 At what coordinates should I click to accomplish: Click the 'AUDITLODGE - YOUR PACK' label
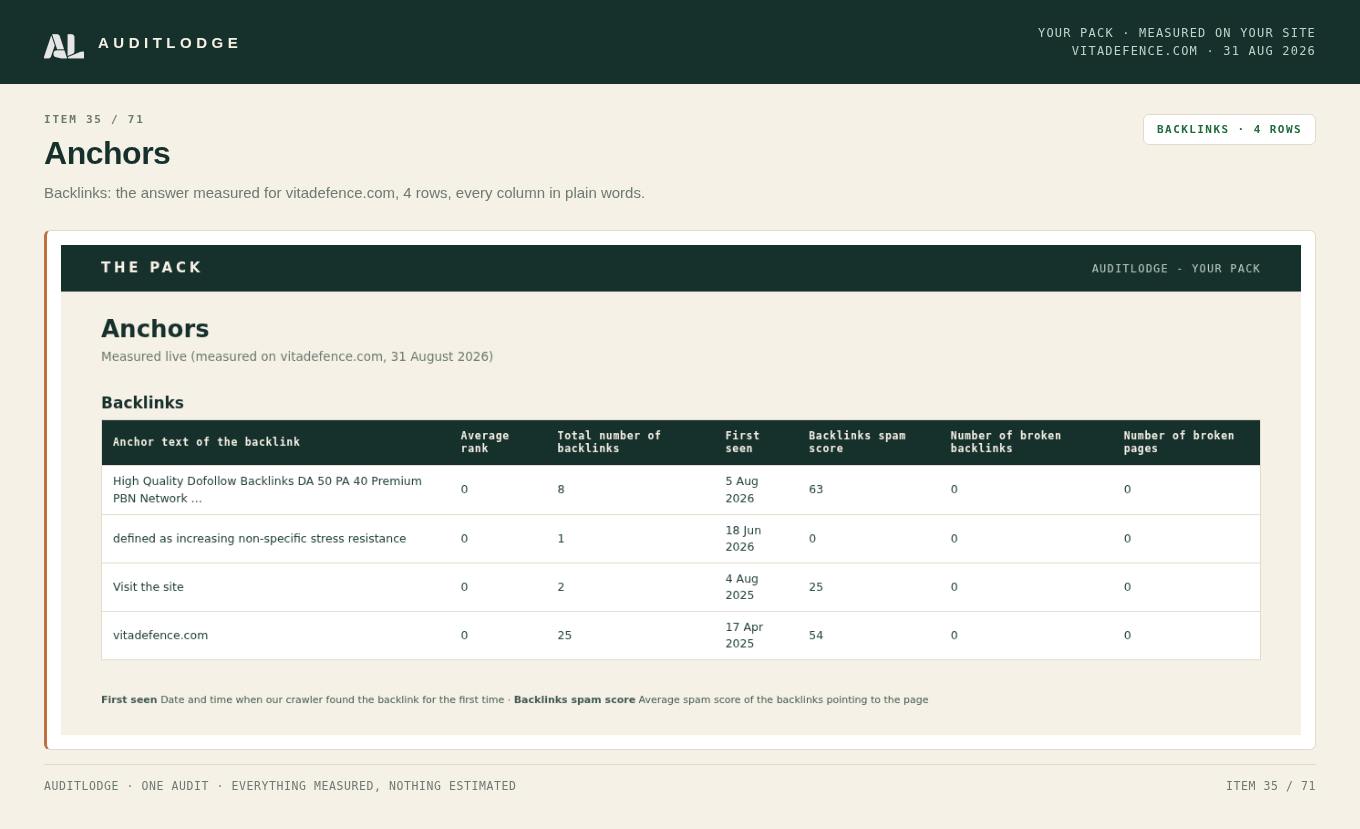click(x=1176, y=269)
